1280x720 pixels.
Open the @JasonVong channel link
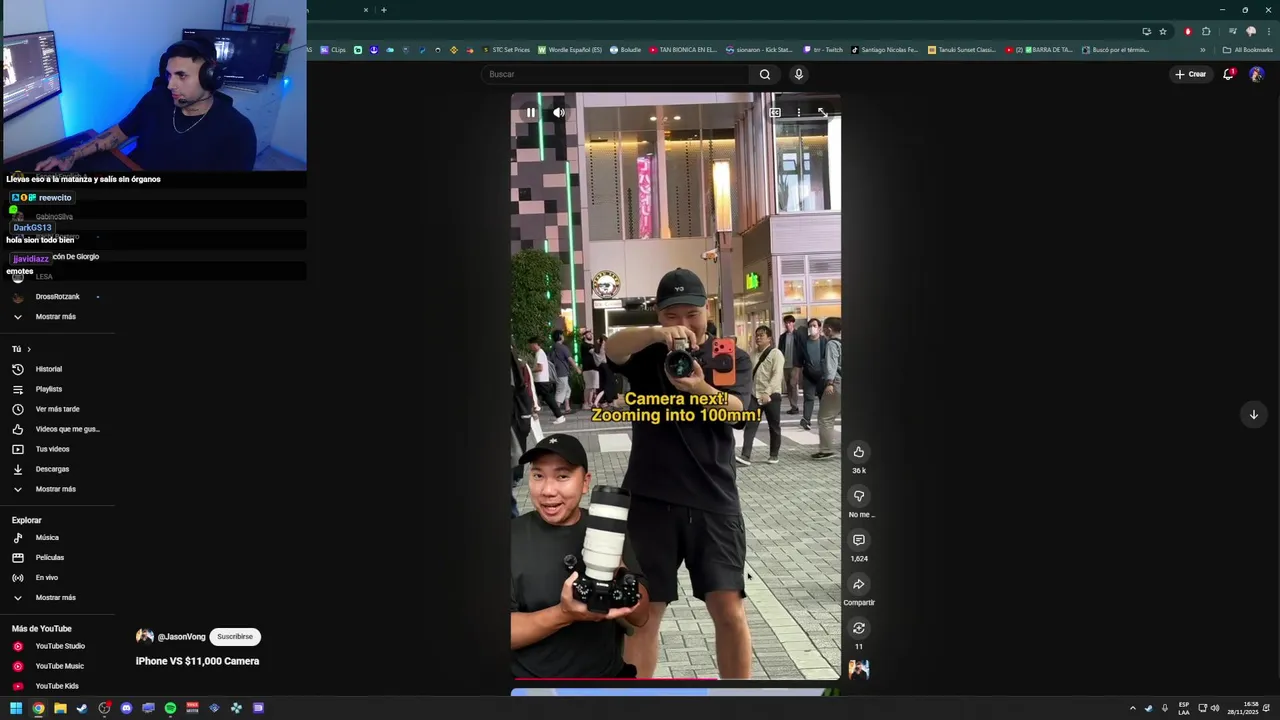point(181,637)
